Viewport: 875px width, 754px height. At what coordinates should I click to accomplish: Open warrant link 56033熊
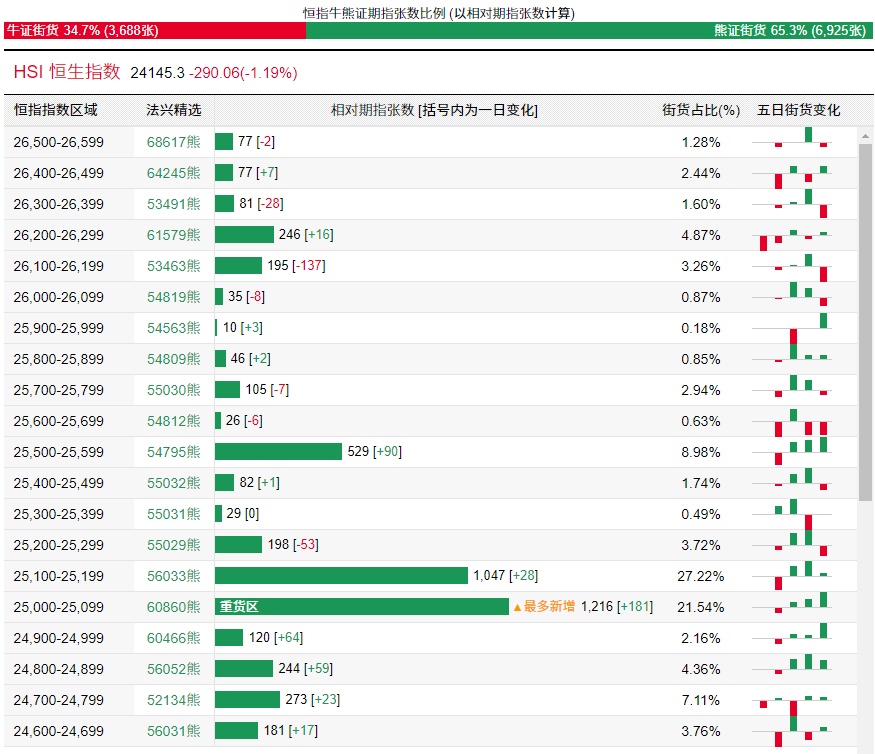coord(174,576)
